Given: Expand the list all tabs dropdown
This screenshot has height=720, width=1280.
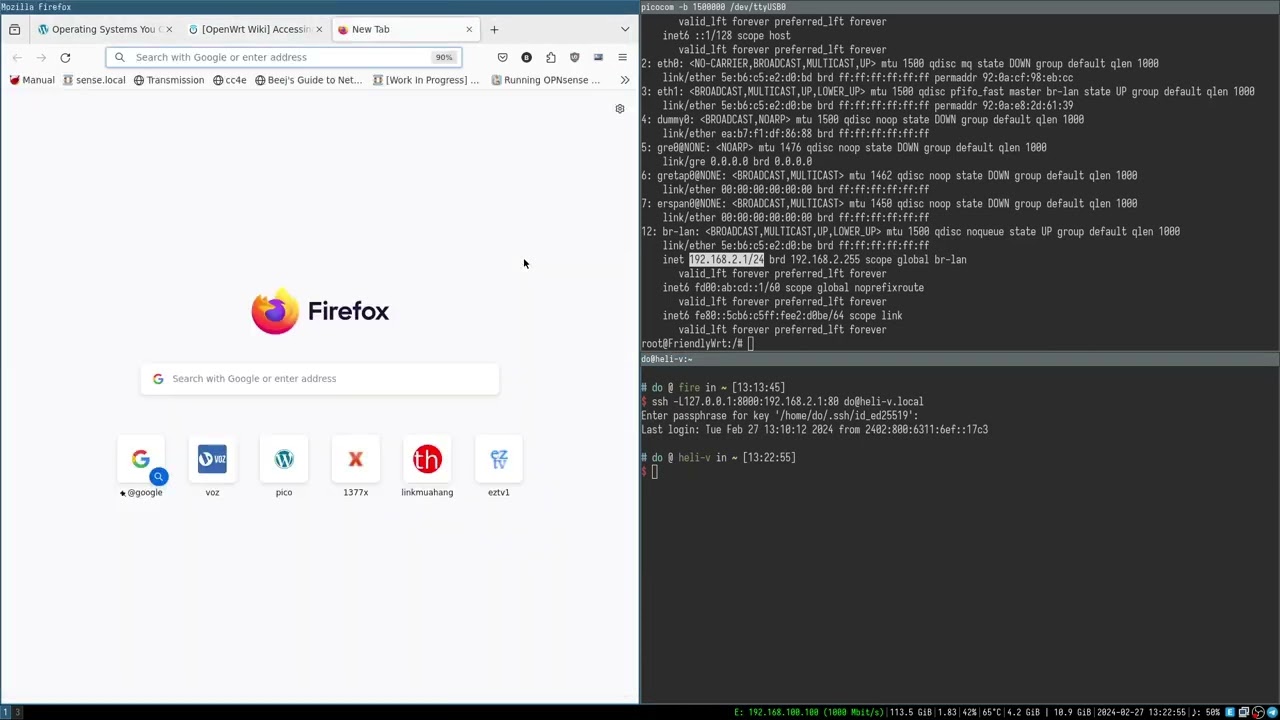Looking at the screenshot, I should coord(625,29).
